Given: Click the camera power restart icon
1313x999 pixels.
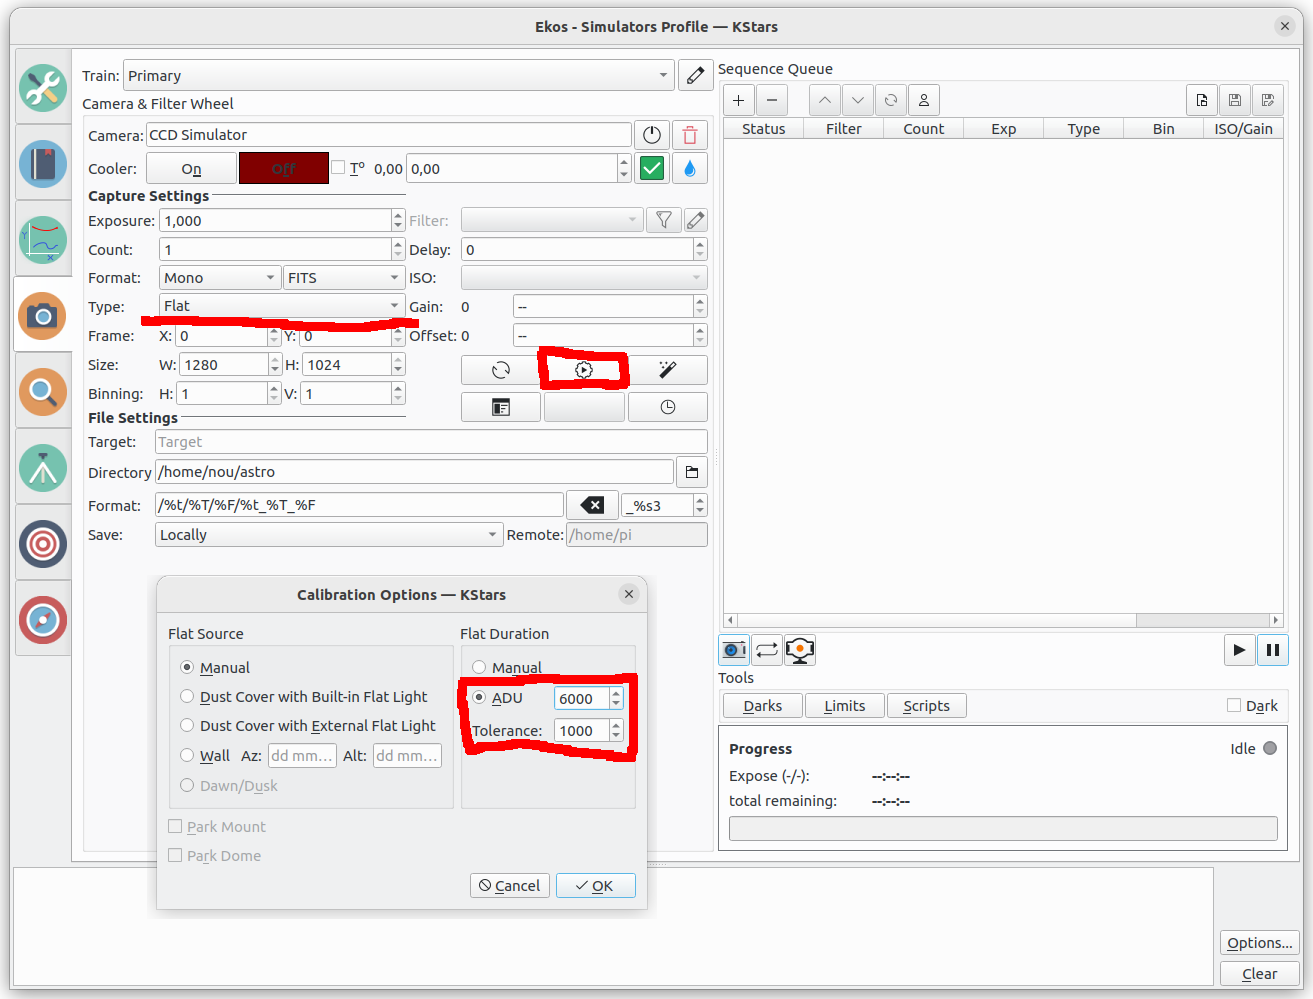Looking at the screenshot, I should coord(652,135).
